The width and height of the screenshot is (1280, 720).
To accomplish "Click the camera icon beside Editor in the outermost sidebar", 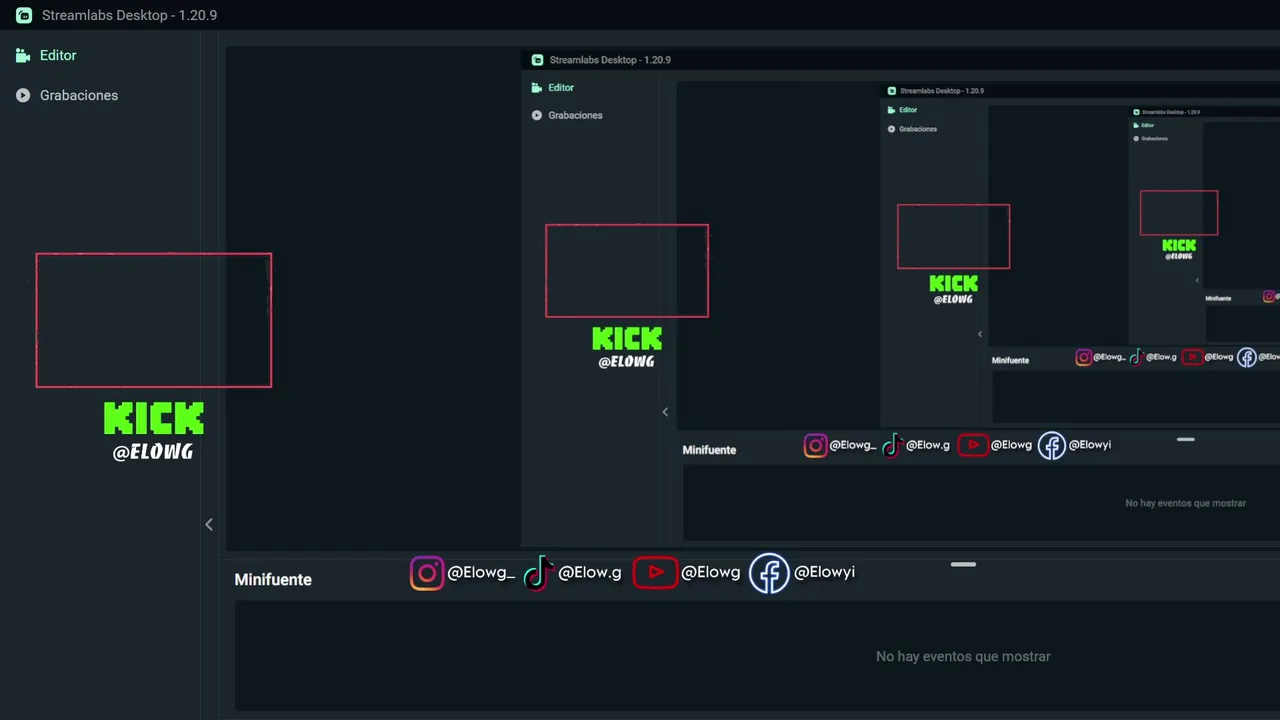I will [x=23, y=56].
